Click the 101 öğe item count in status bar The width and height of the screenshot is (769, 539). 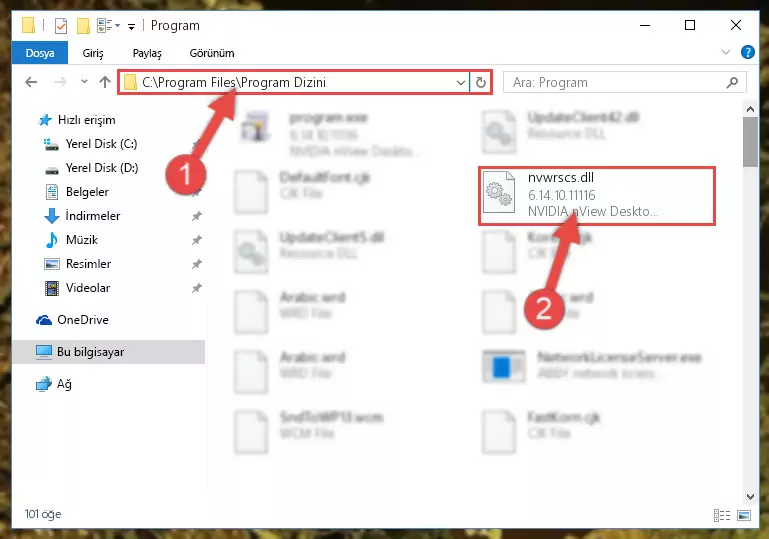[x=43, y=514]
